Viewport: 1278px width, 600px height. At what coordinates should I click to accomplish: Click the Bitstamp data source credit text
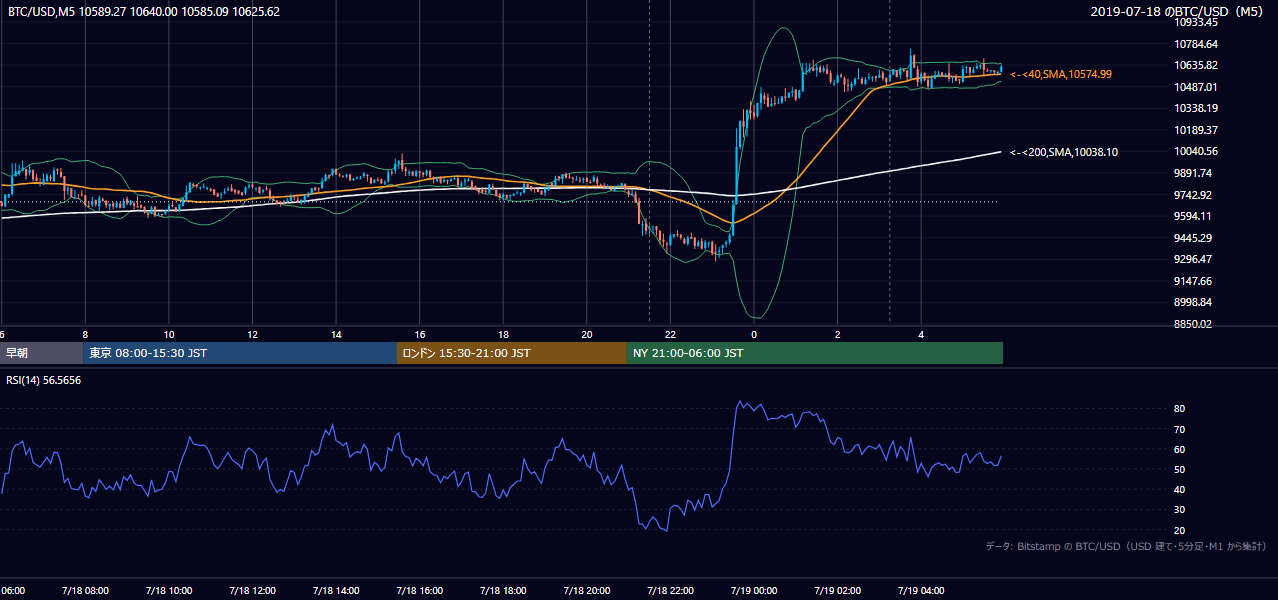click(1126, 546)
